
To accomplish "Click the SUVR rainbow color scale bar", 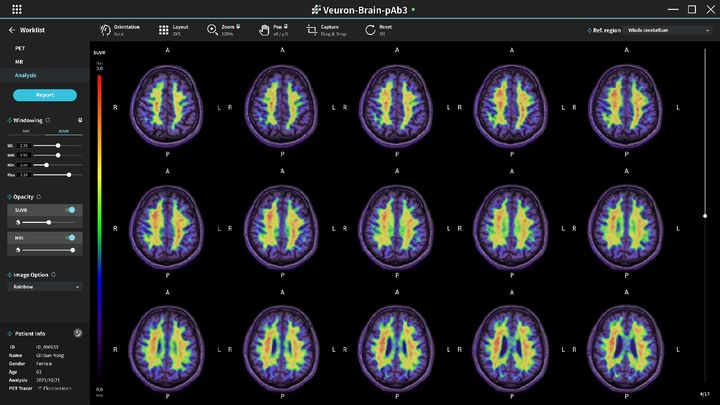I will point(99,227).
